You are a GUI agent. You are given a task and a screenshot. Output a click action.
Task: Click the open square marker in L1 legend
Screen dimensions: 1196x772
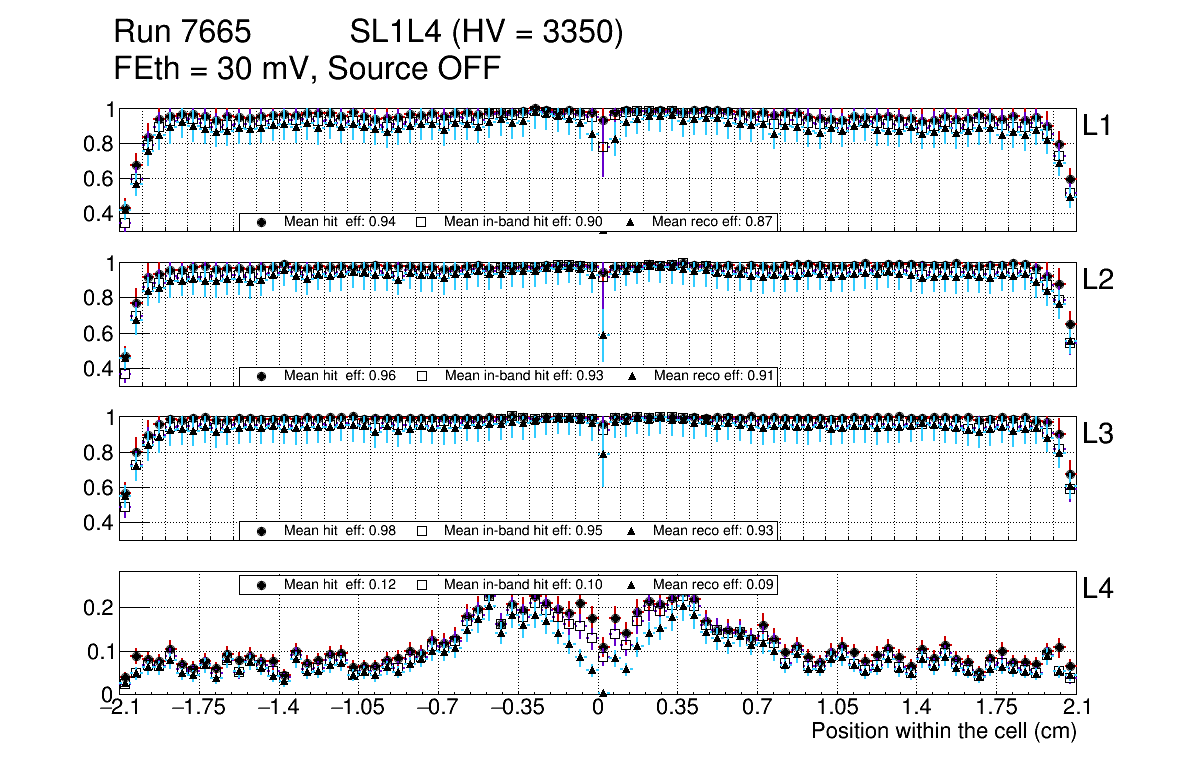[421, 222]
